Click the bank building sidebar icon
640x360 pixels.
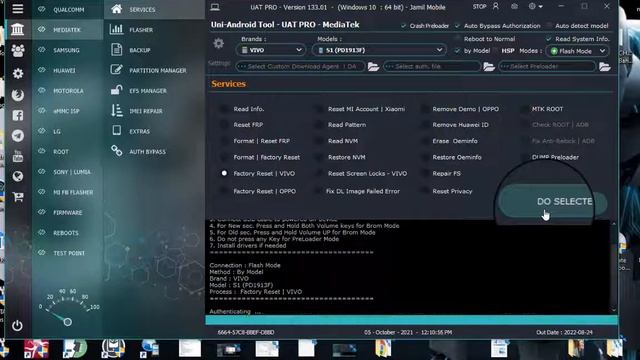[18, 29]
